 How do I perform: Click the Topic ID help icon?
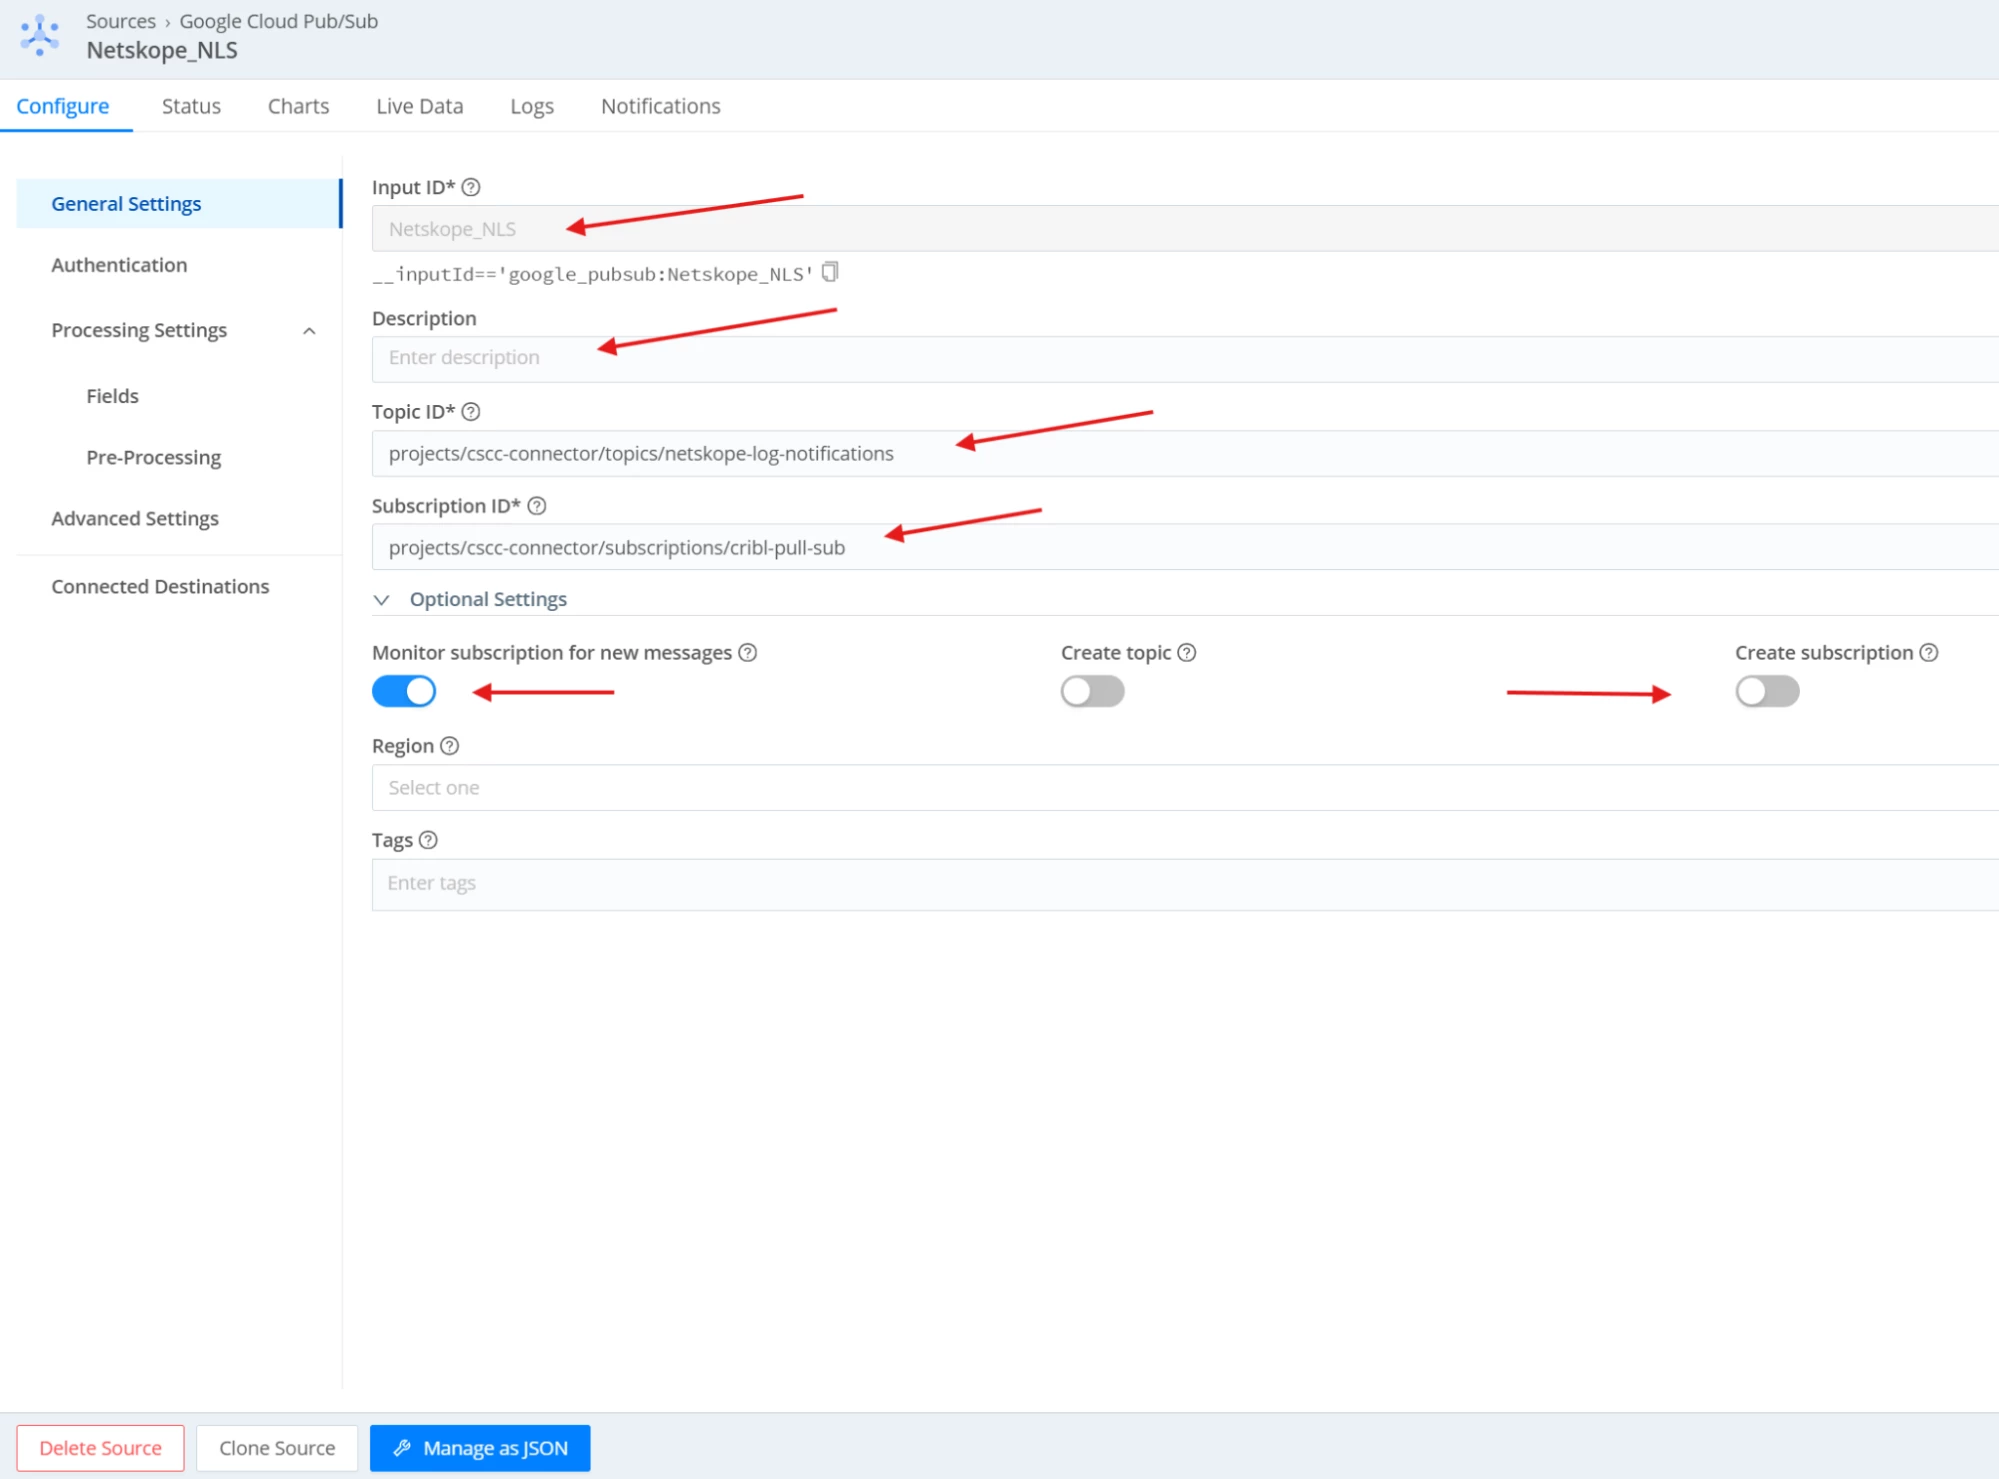pos(471,412)
